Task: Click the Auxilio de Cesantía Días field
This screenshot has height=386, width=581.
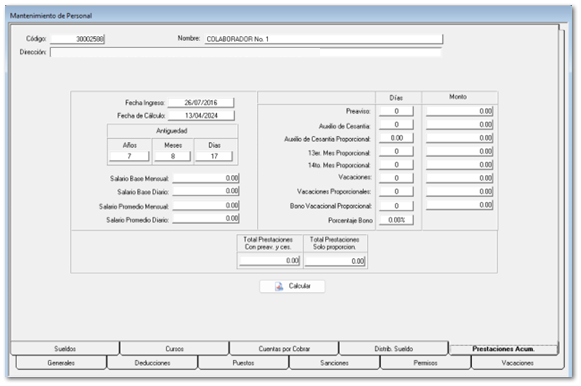Action: click(396, 124)
